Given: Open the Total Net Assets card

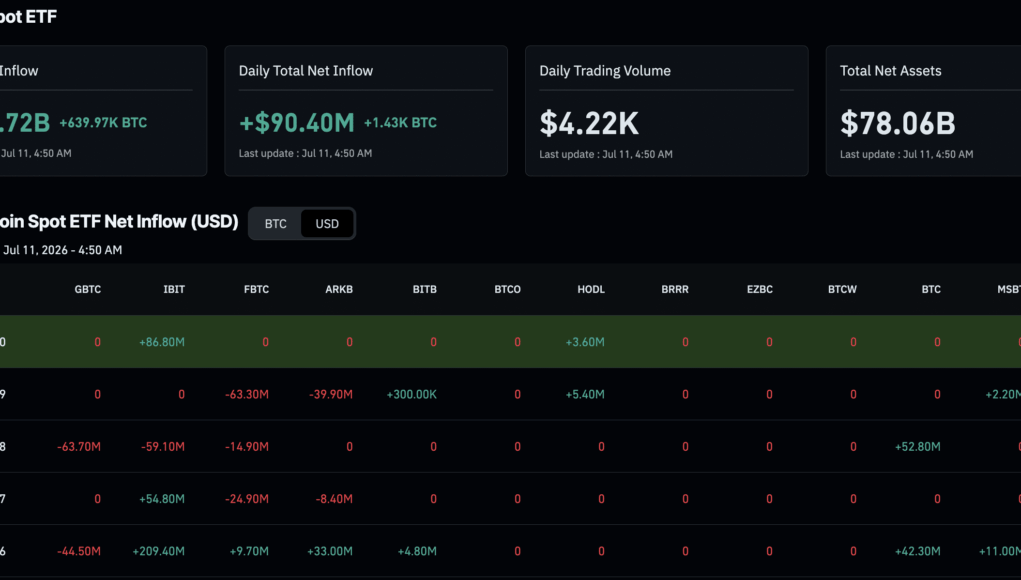Looking at the screenshot, I should 923,111.
